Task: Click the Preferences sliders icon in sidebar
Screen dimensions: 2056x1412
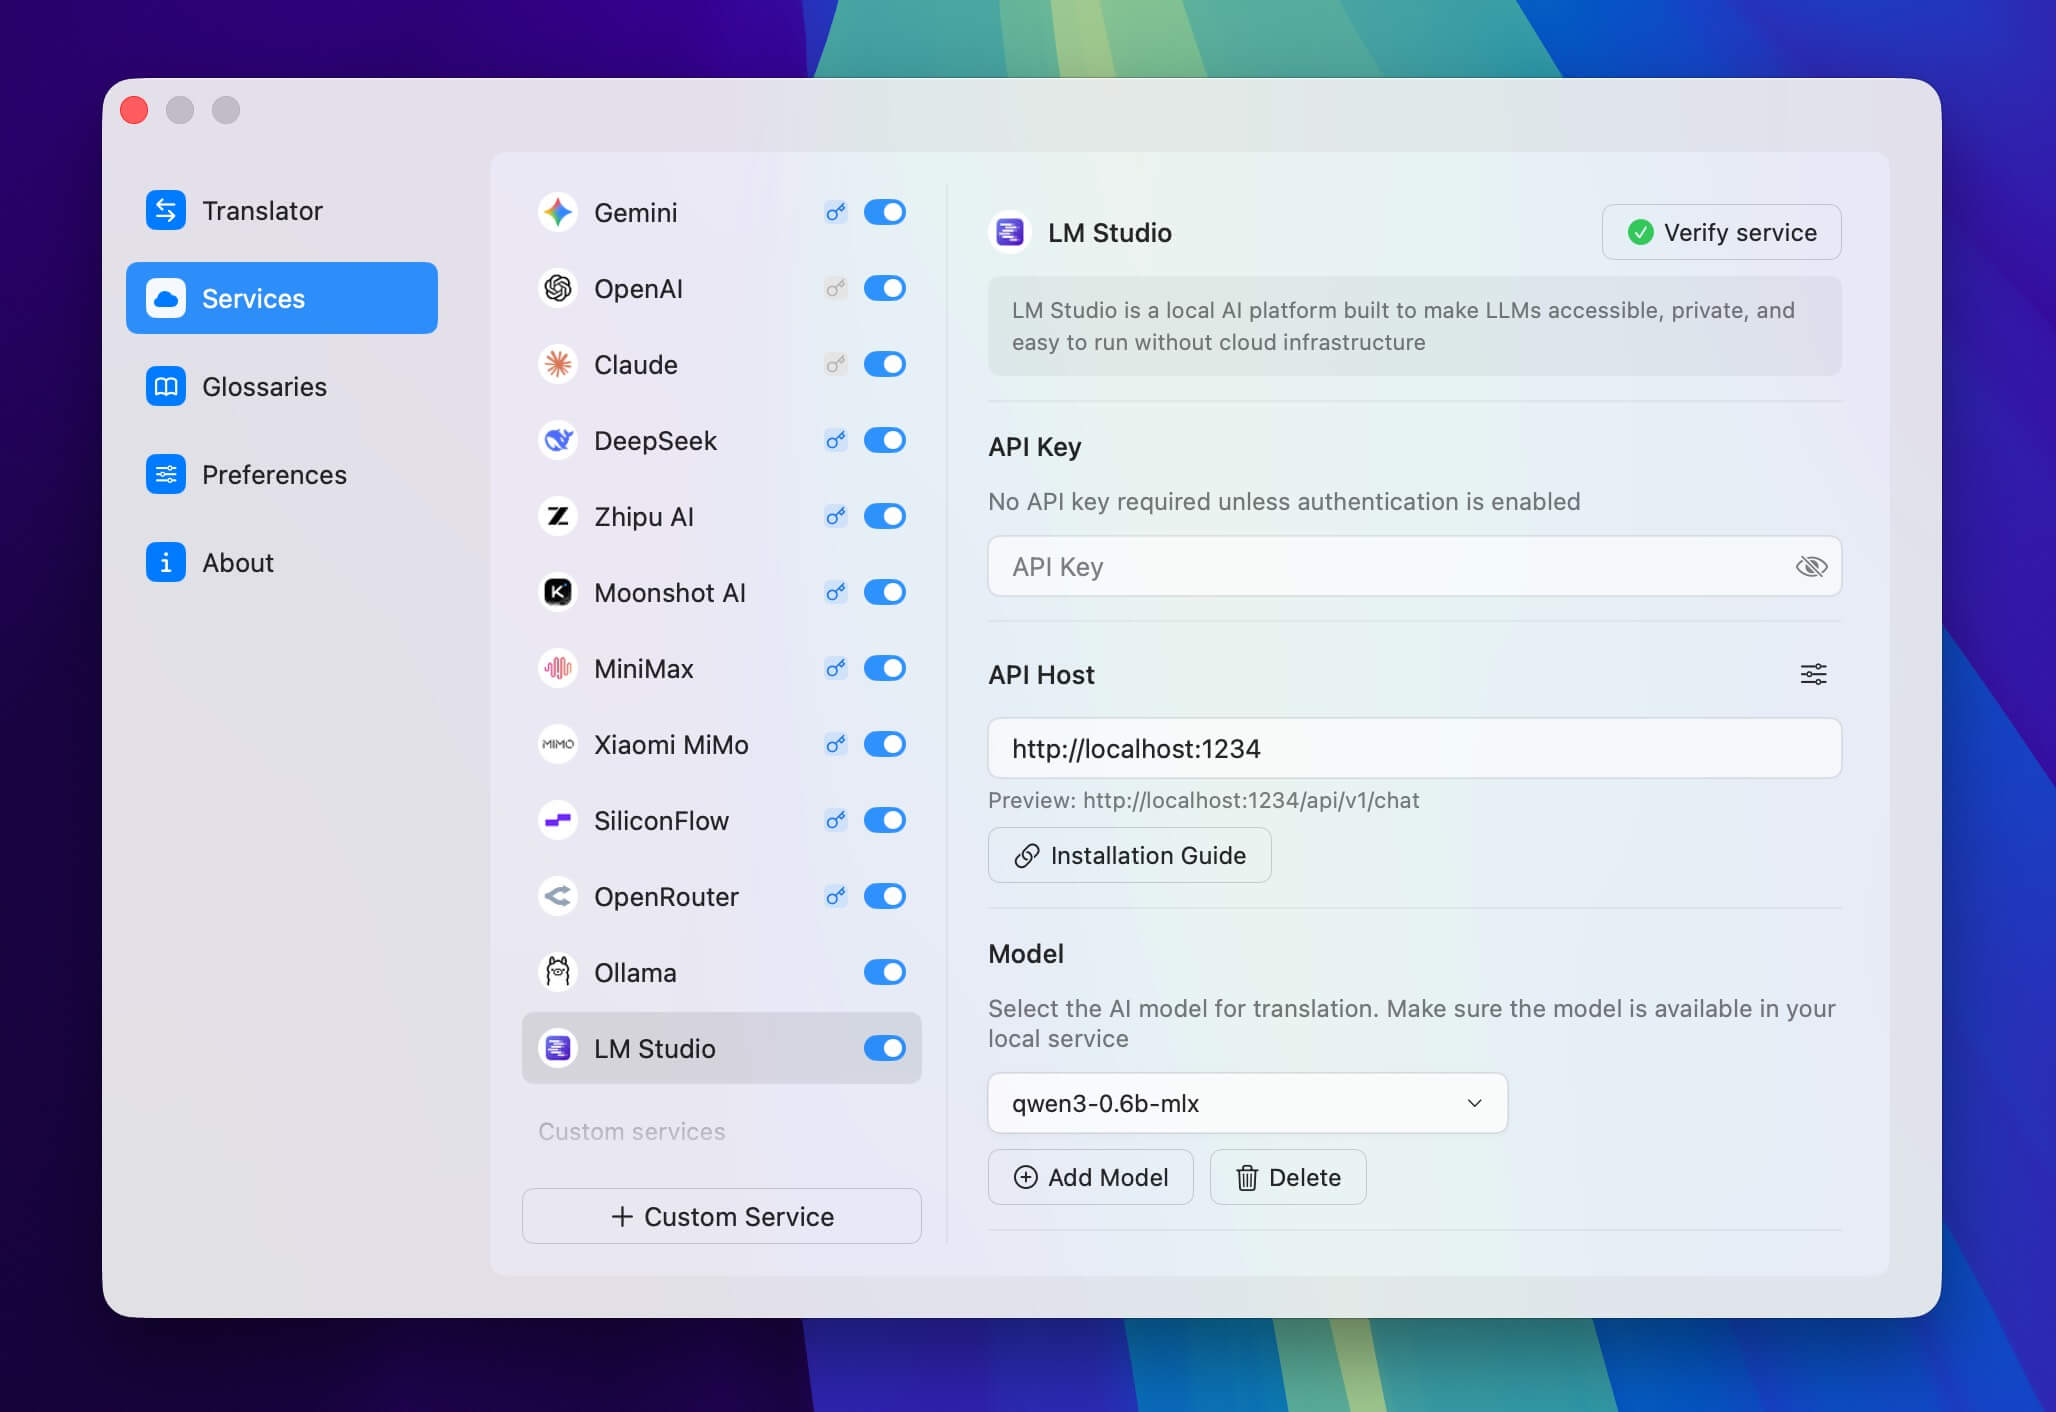Action: click(x=166, y=474)
